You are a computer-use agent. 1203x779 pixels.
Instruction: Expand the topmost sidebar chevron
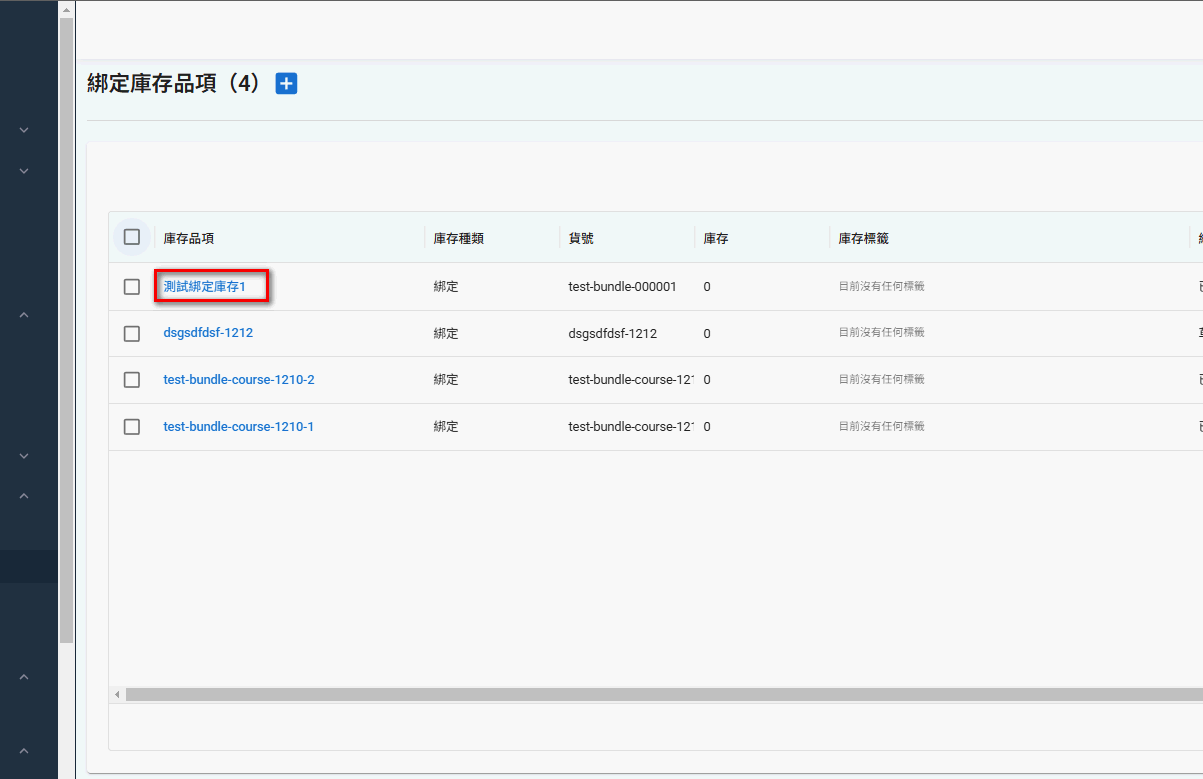[x=24, y=130]
